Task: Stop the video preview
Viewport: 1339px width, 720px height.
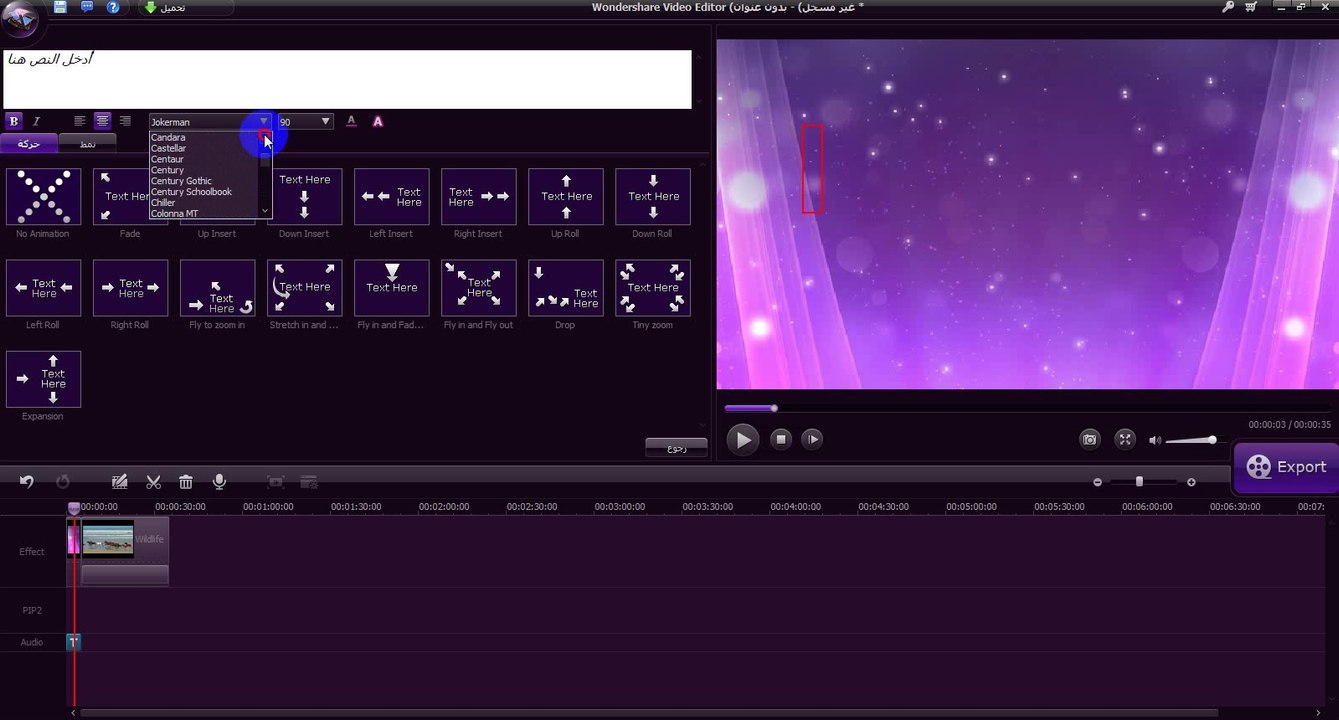Action: 782,439
